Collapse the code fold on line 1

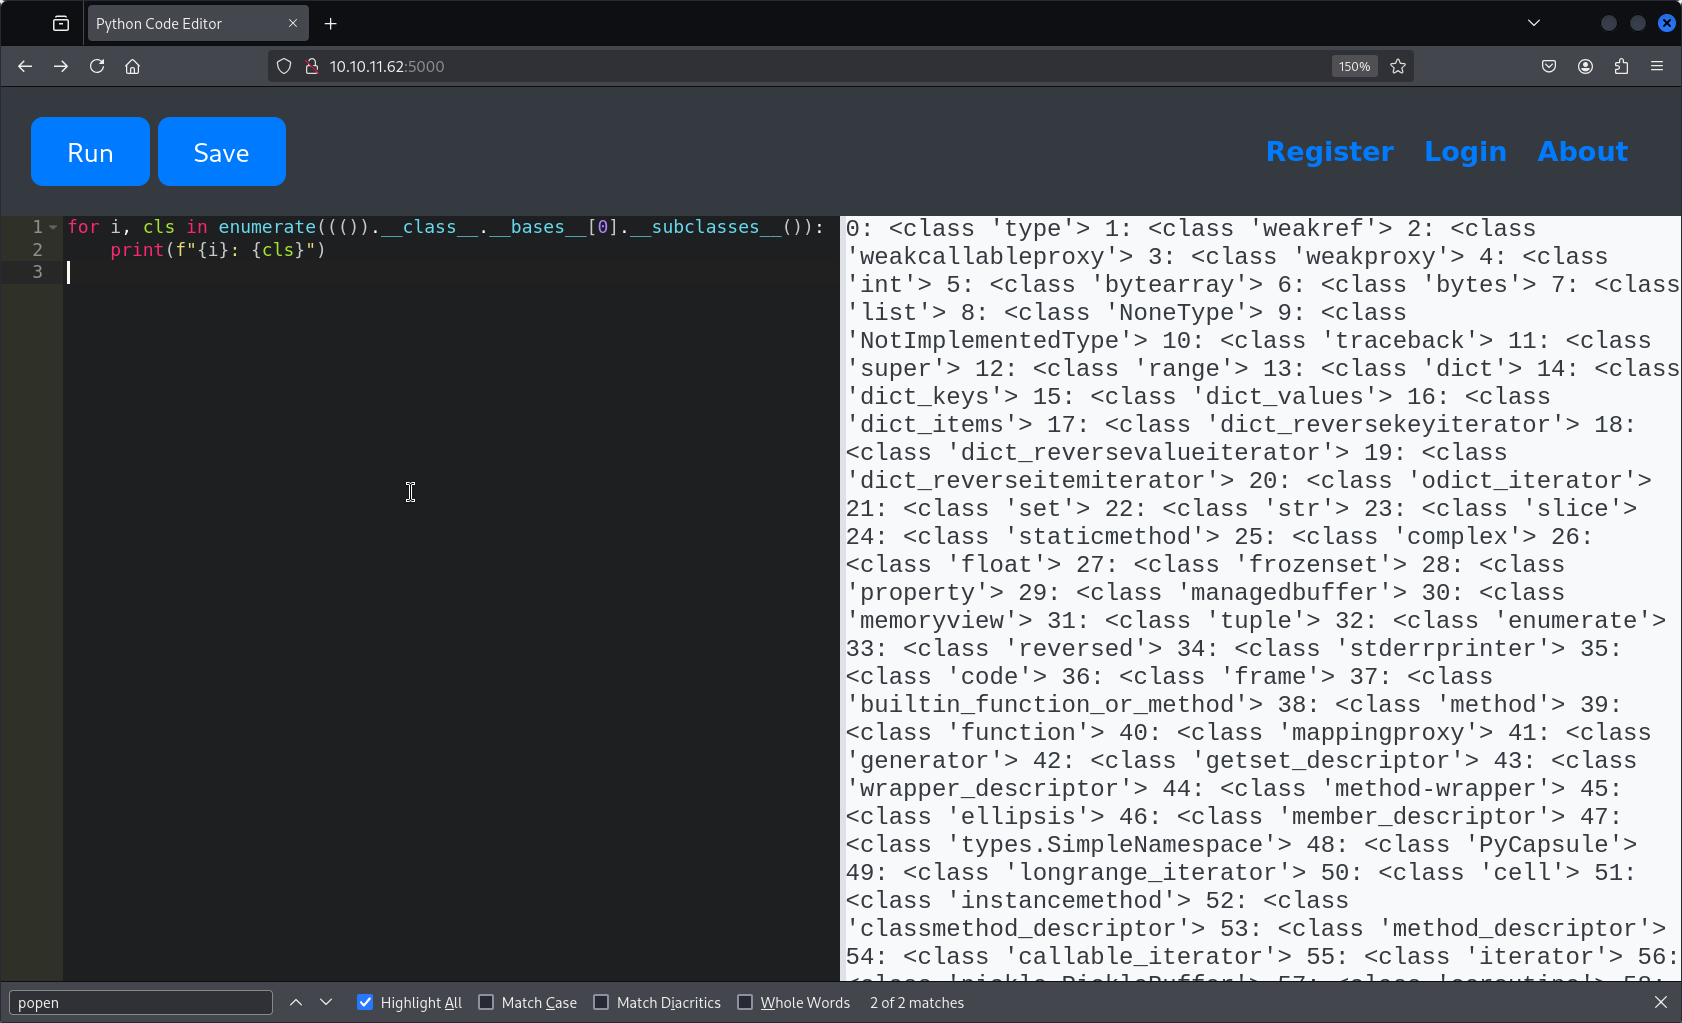click(53, 227)
